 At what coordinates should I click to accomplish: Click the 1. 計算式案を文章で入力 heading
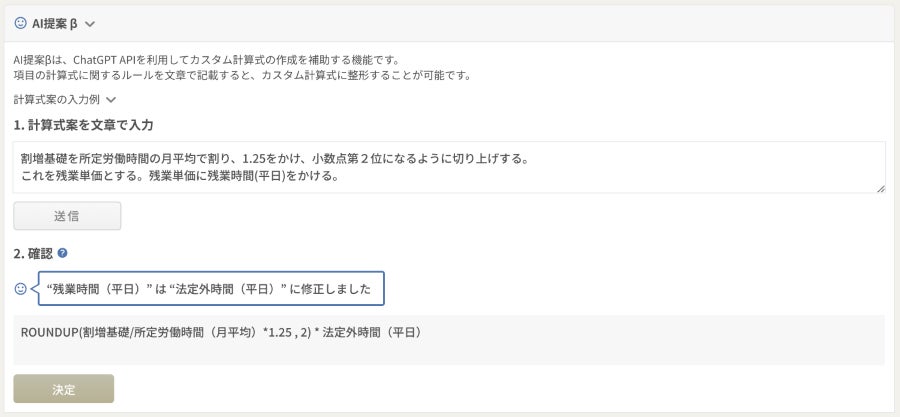83,125
